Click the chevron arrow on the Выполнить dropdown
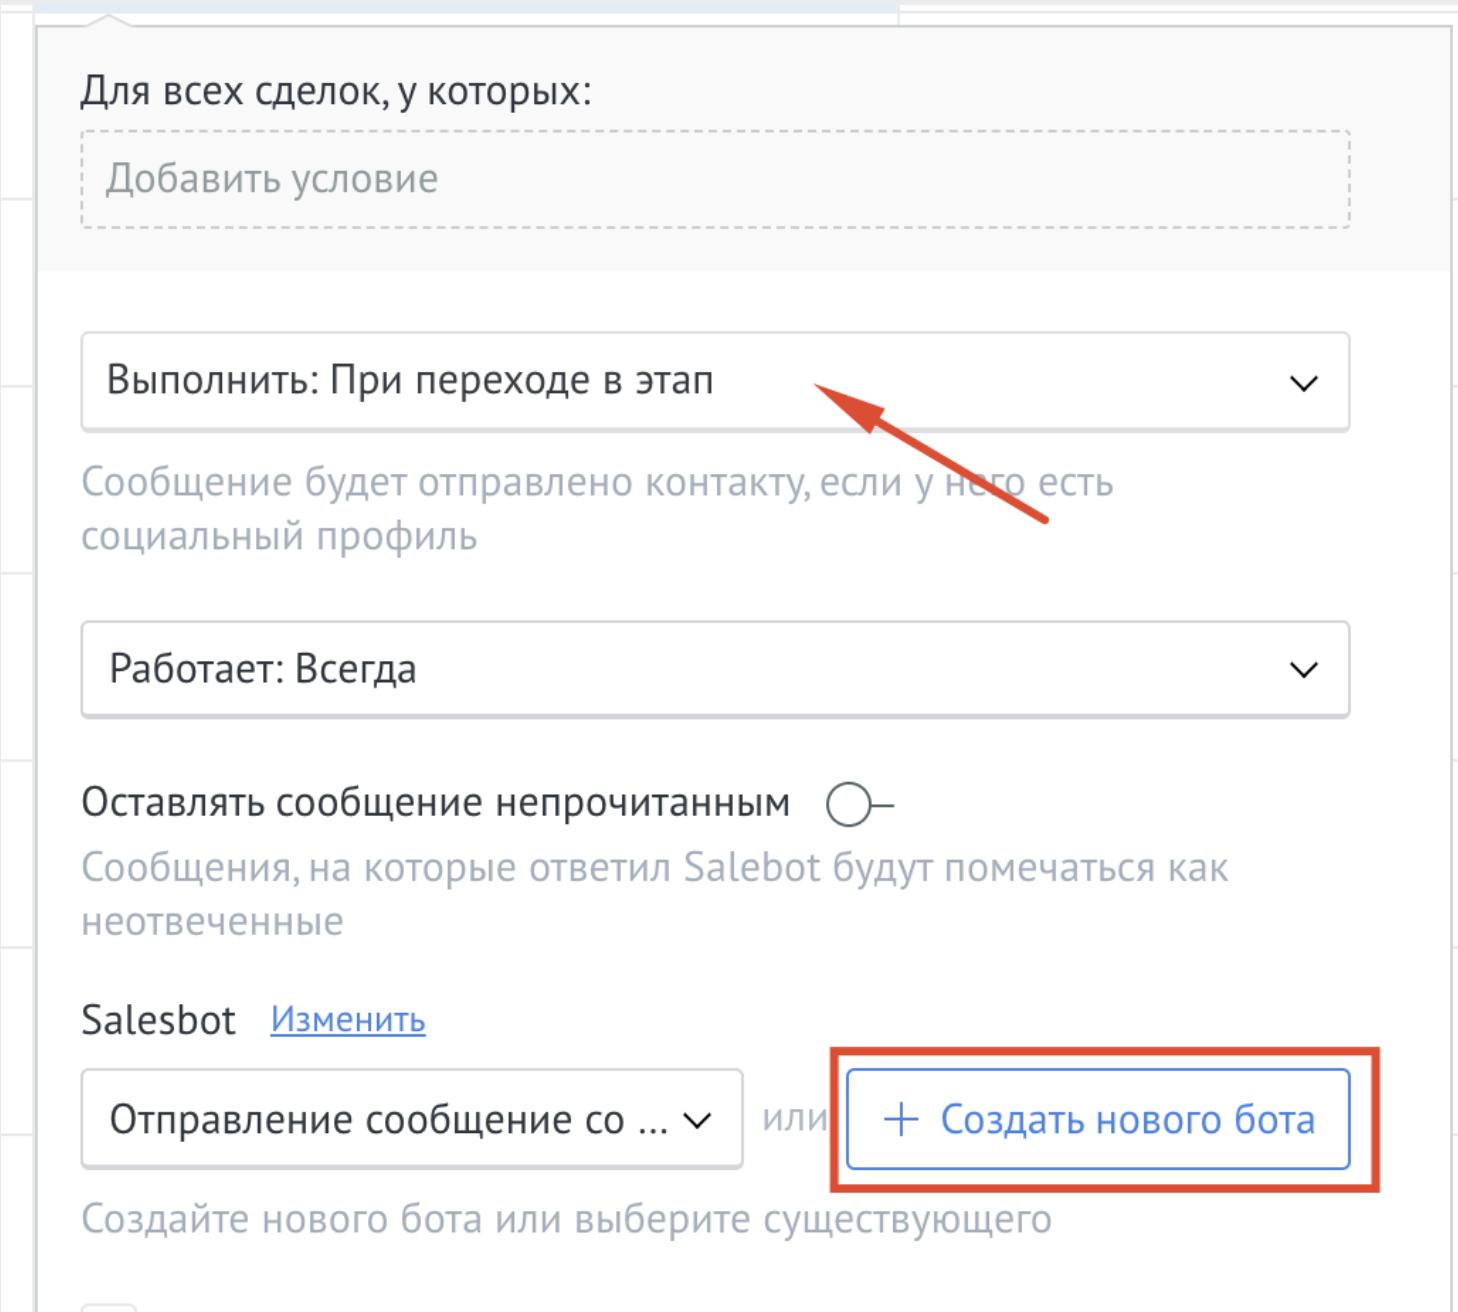Screen dimensions: 1458x1312 coord(1303,383)
